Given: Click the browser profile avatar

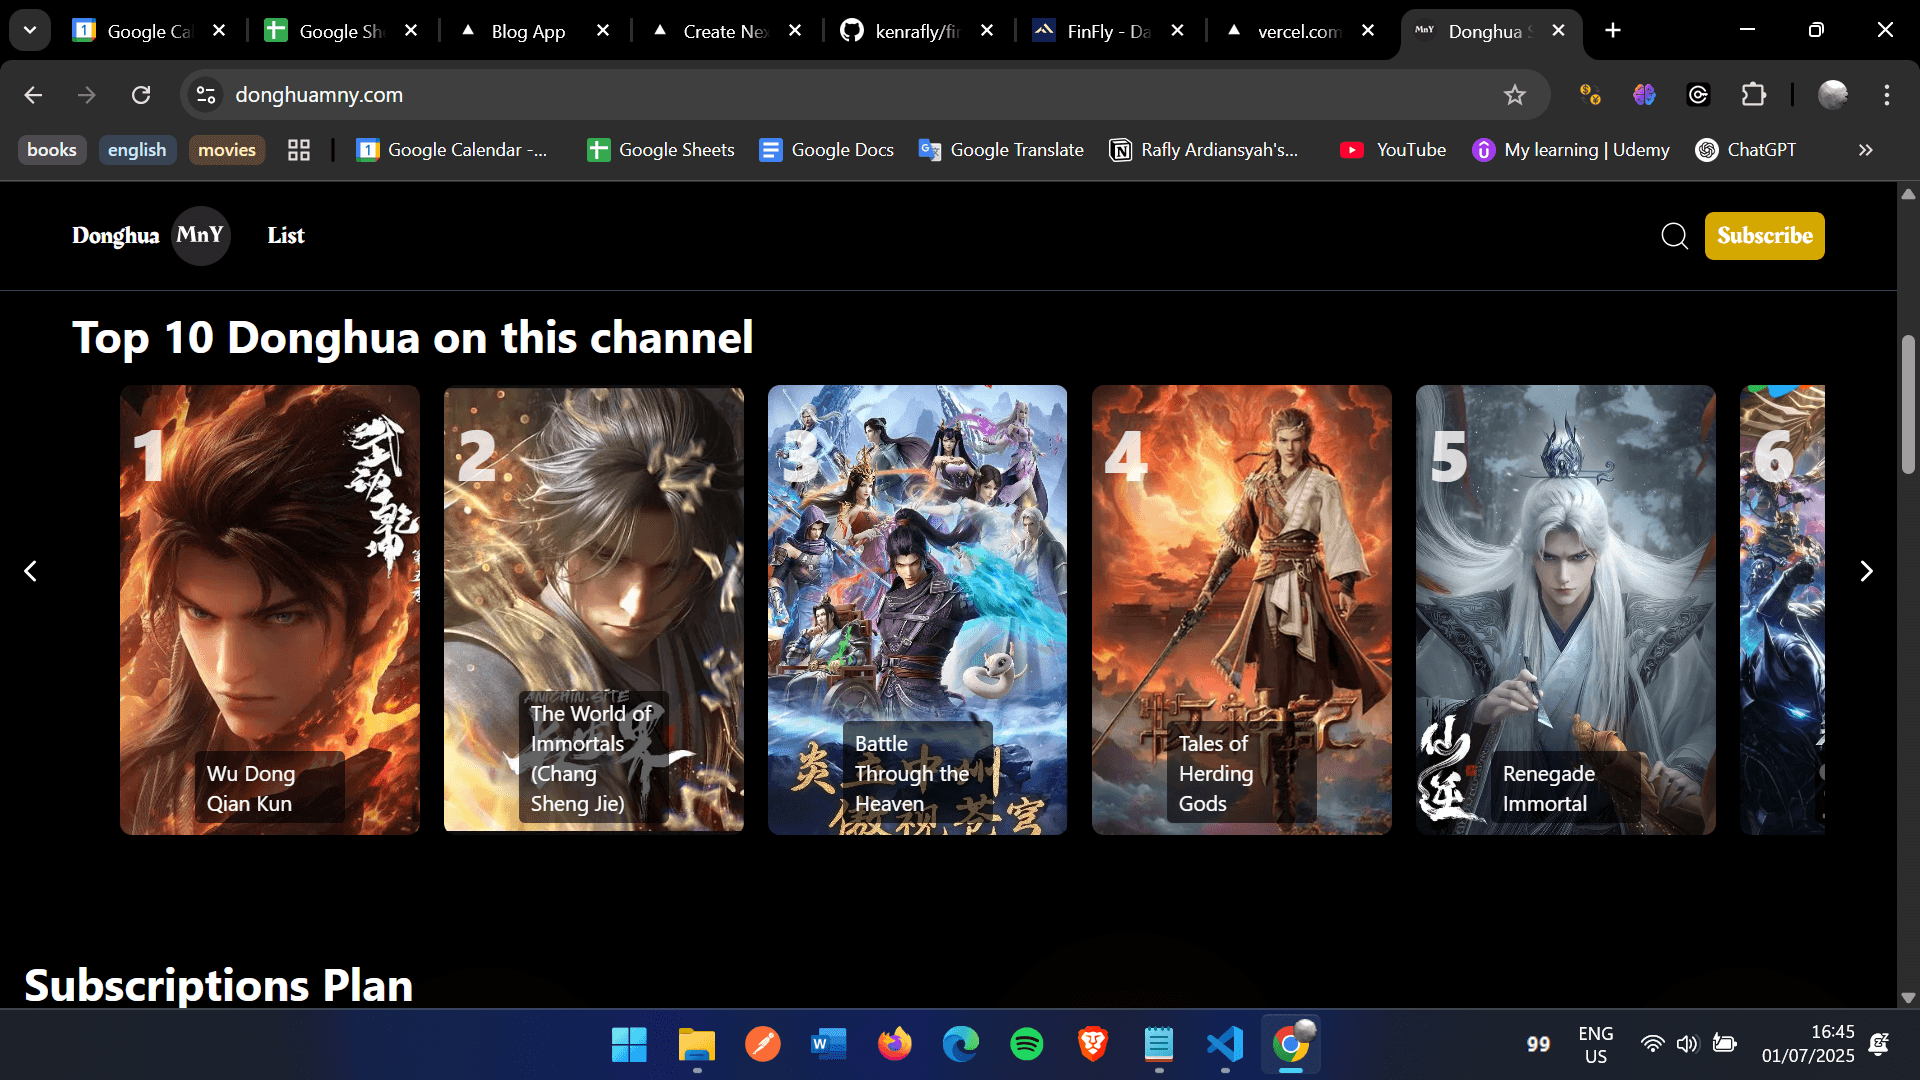Looking at the screenshot, I should point(1833,95).
